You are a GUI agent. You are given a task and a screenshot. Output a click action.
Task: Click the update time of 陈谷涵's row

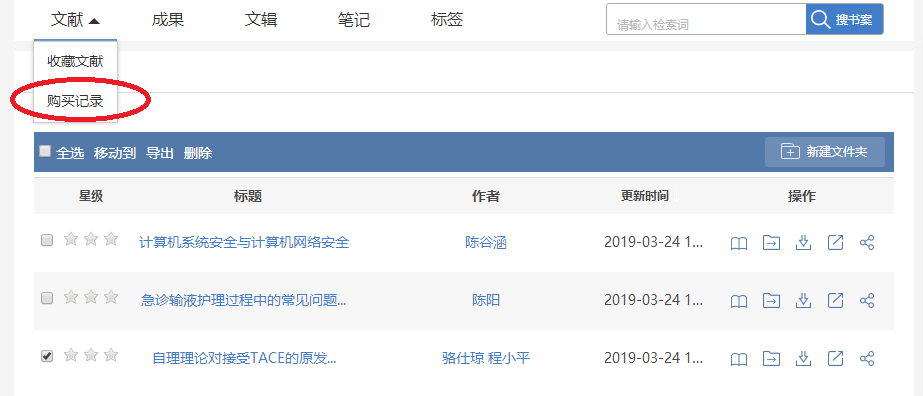point(653,242)
